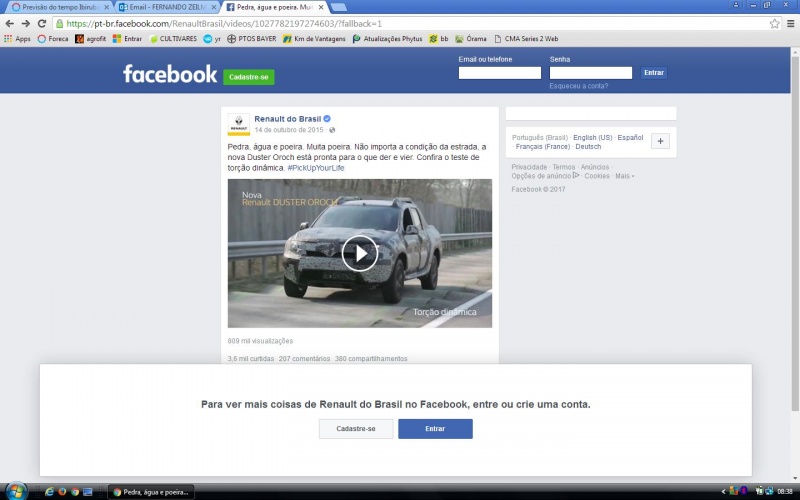Open the CULTIVARES bookmark
This screenshot has width=800, height=500.
click(x=173, y=39)
